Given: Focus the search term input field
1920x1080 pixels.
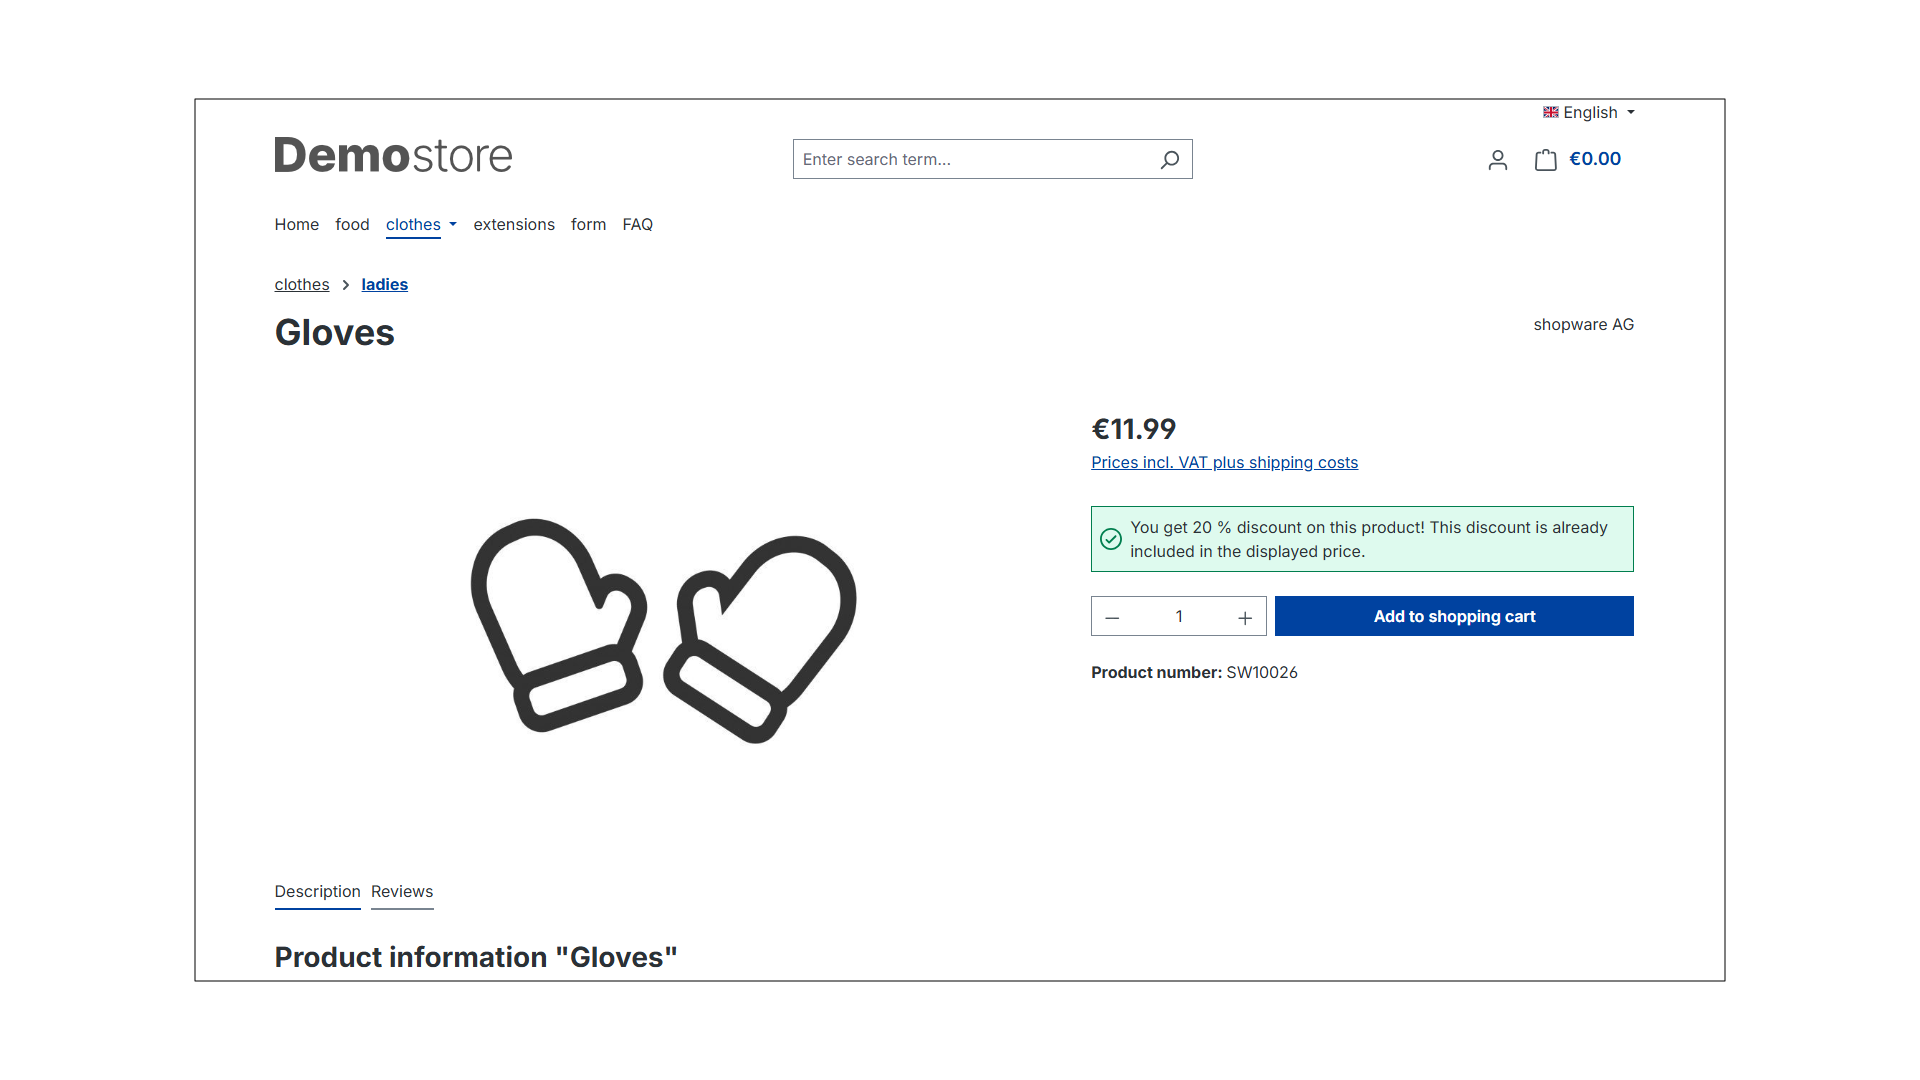Looking at the screenshot, I should 975,159.
